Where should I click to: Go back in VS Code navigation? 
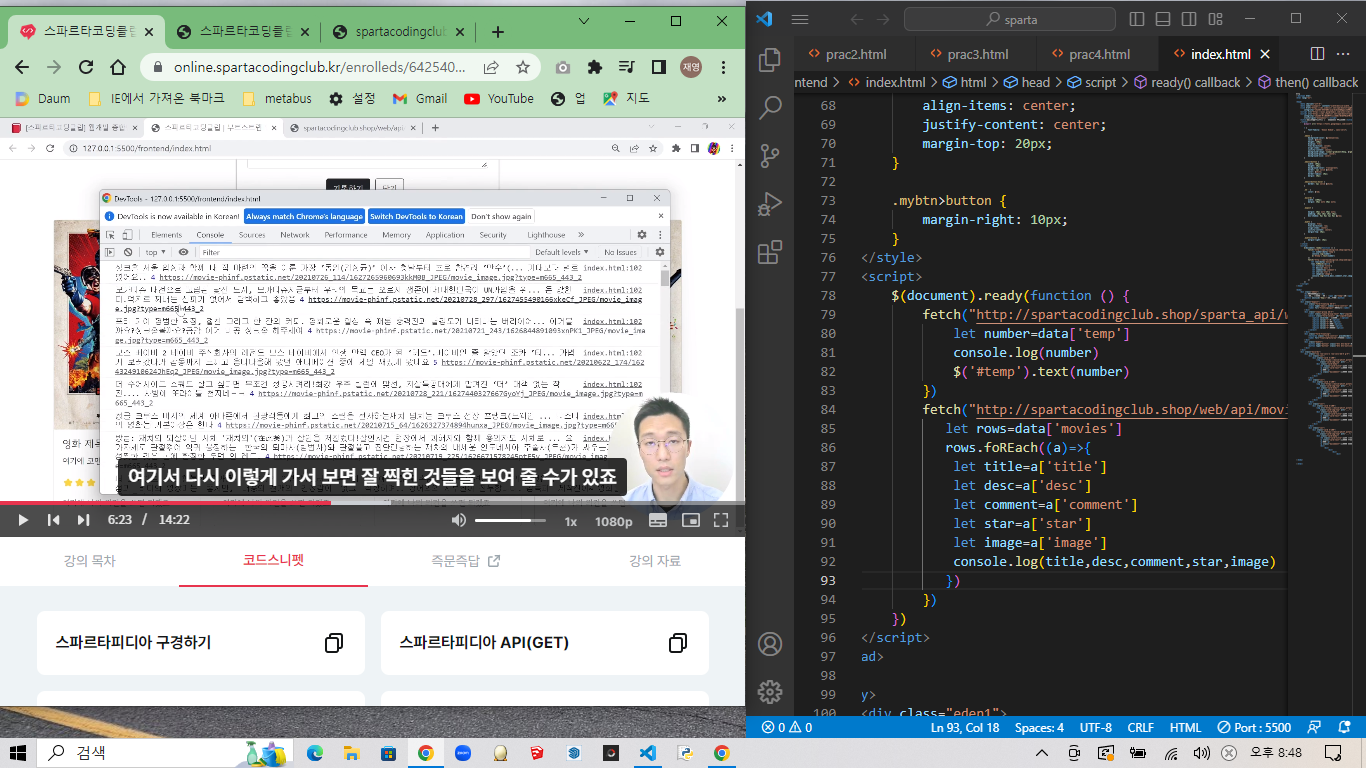[x=857, y=19]
